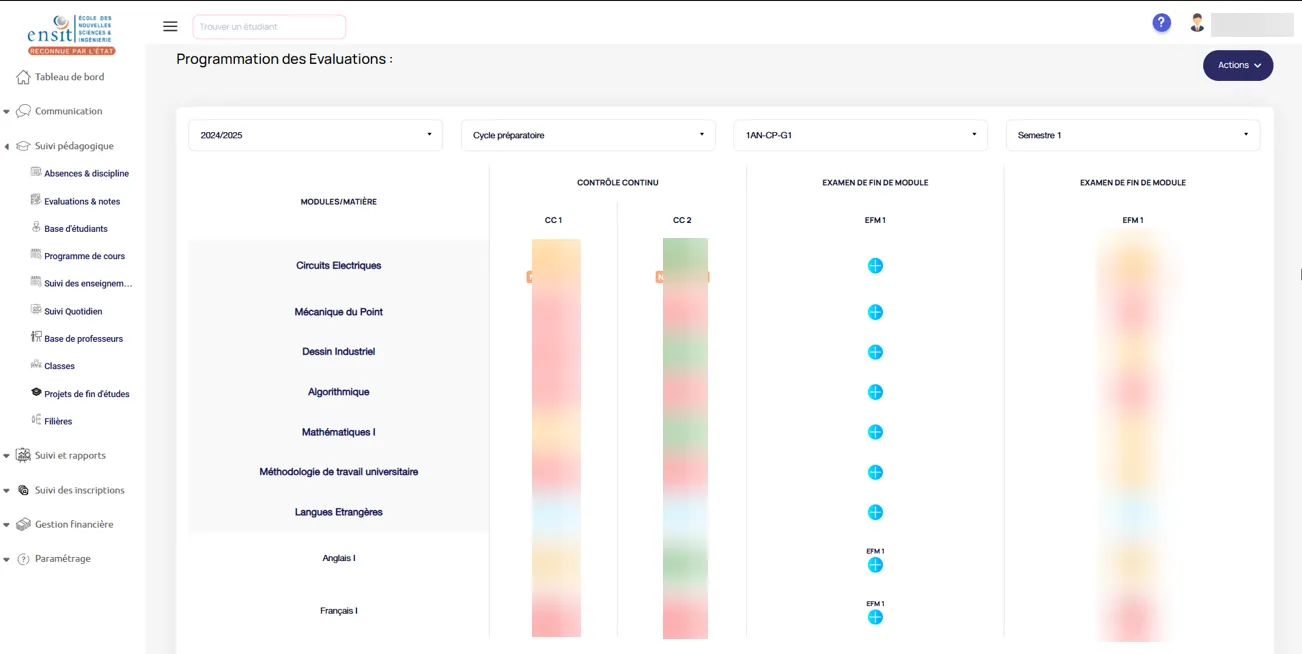
Task: Go to Evaluations & notes page
Action: (81, 202)
